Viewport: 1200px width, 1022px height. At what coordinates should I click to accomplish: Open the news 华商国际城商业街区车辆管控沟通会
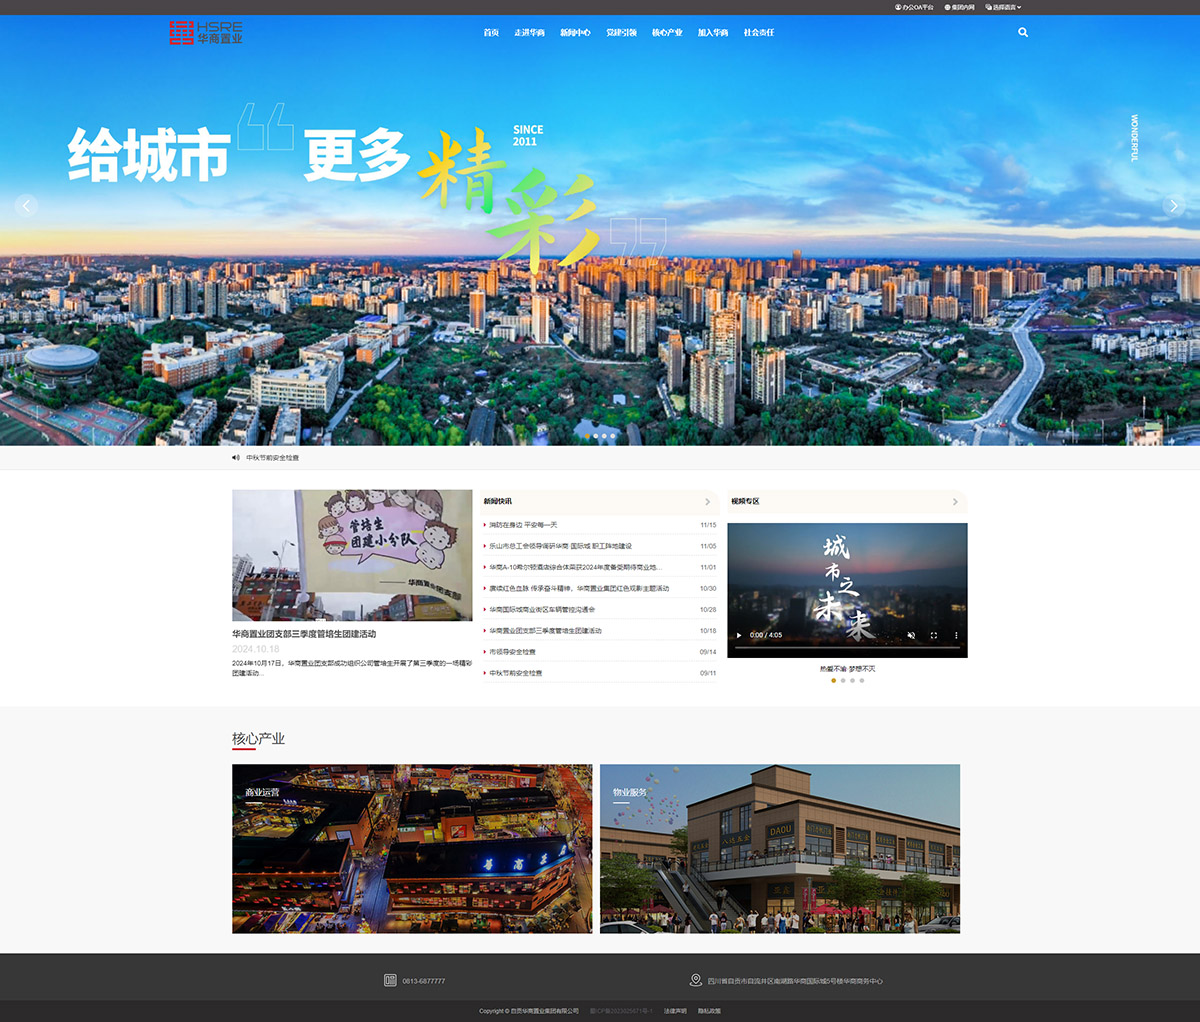point(542,609)
